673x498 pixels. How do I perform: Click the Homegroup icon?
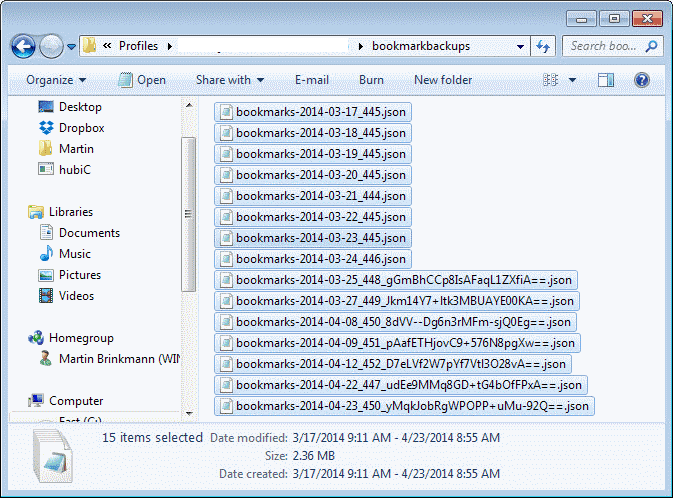(x=36, y=338)
